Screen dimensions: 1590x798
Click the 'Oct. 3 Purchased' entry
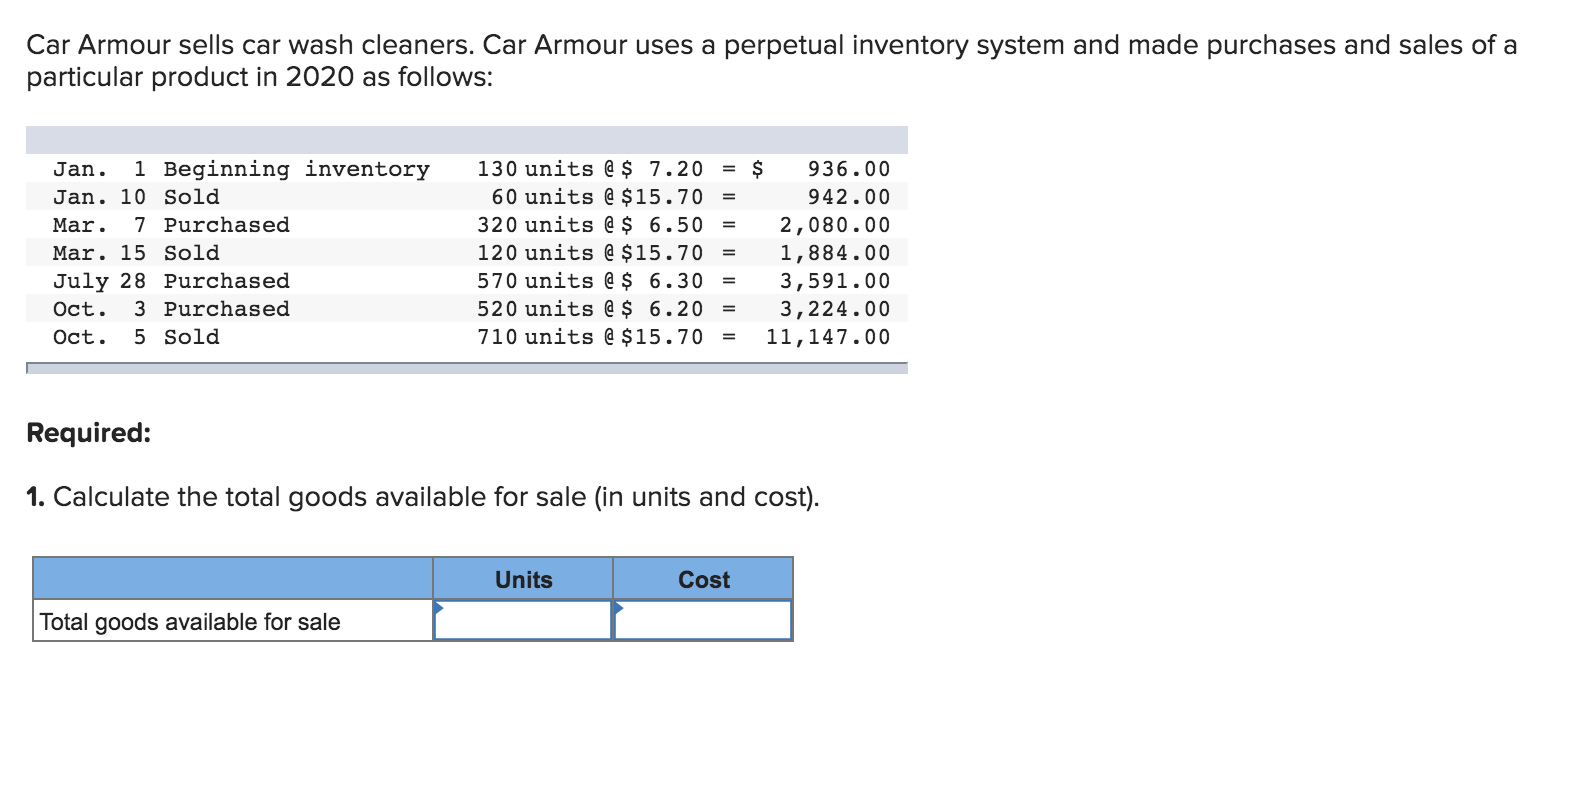(171, 309)
